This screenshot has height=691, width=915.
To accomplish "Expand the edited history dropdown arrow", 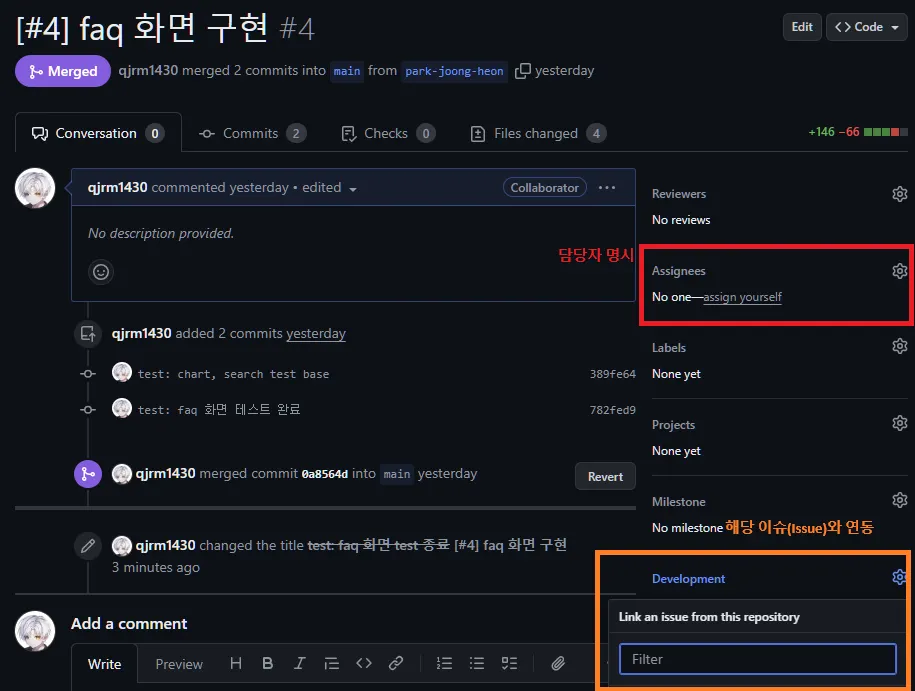I will point(352,189).
